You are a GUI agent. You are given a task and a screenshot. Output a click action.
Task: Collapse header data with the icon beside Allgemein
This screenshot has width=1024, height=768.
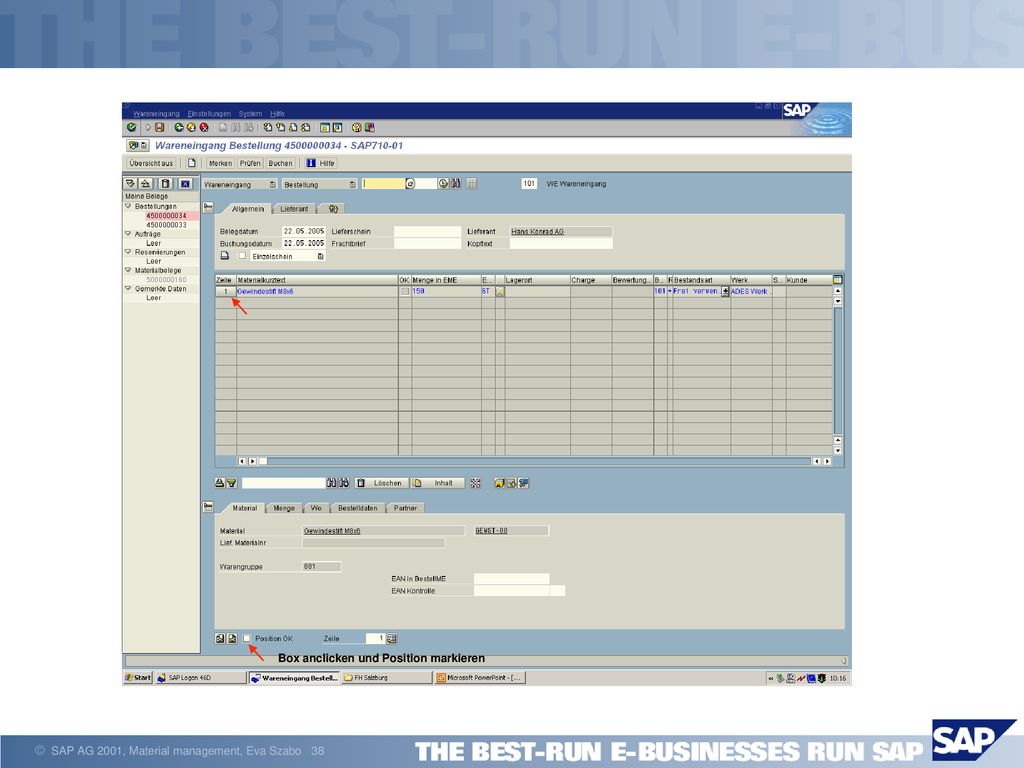(x=208, y=208)
